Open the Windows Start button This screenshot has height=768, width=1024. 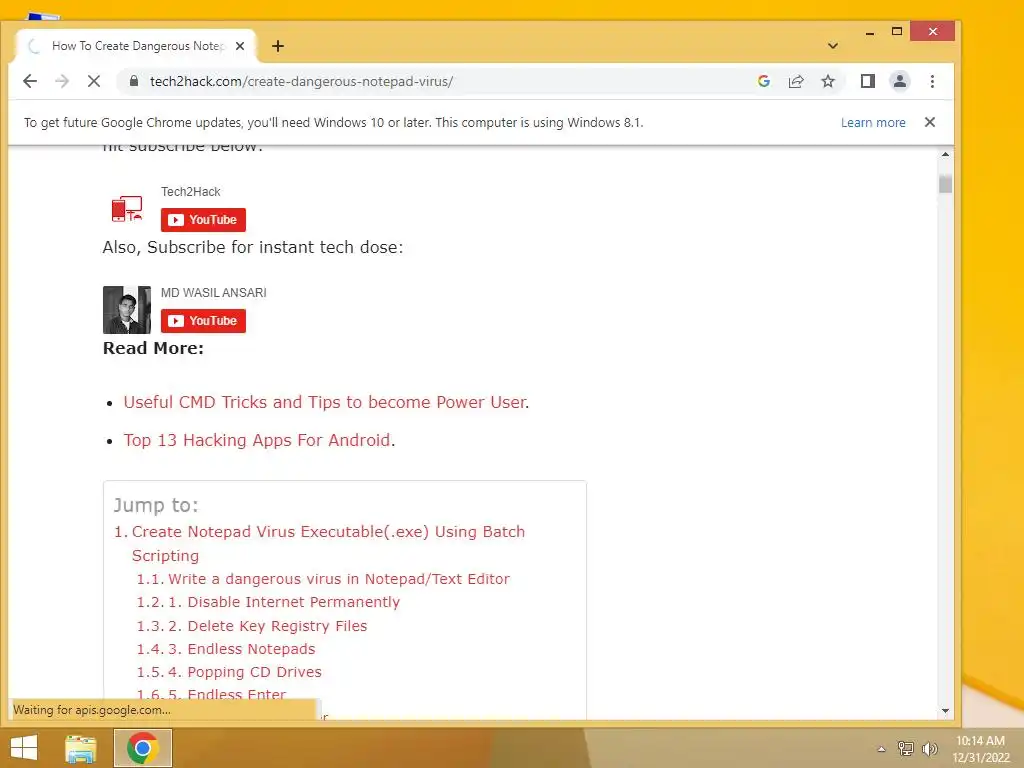click(x=24, y=748)
